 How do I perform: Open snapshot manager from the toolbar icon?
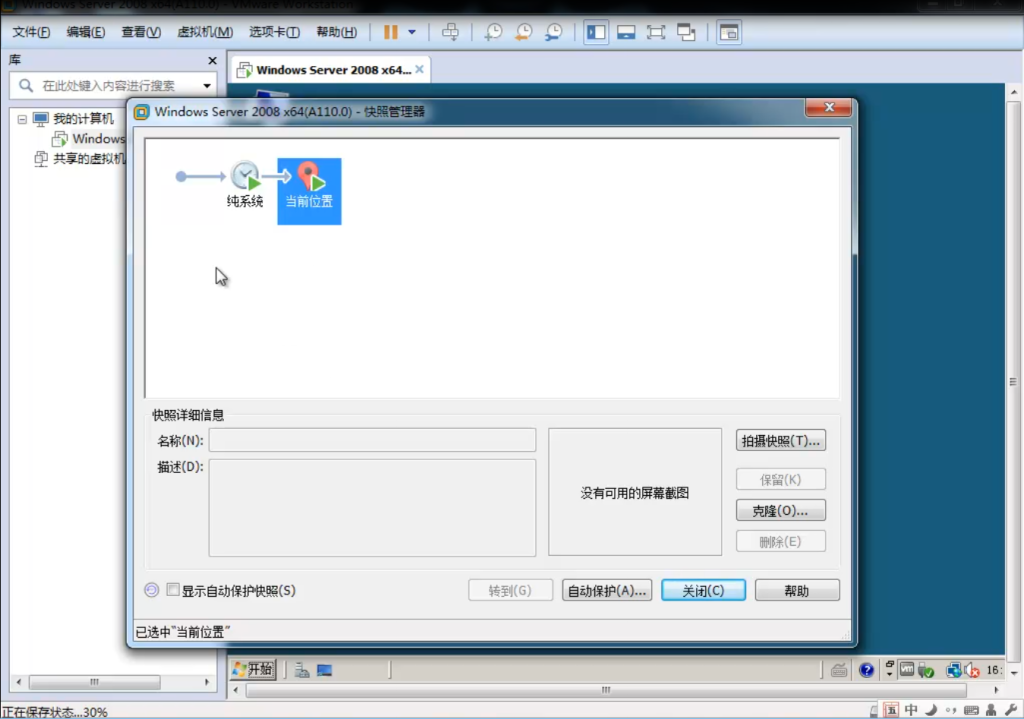[x=553, y=32]
